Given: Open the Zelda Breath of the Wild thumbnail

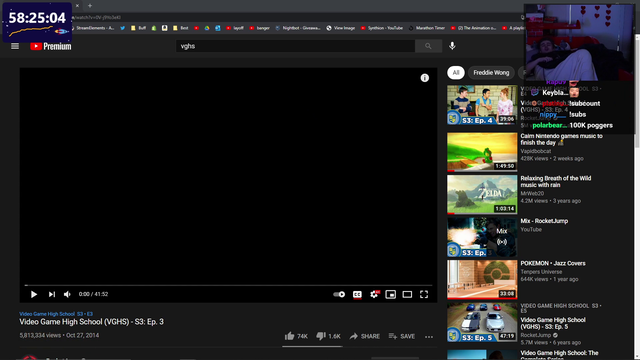Looking at the screenshot, I should [x=482, y=195].
